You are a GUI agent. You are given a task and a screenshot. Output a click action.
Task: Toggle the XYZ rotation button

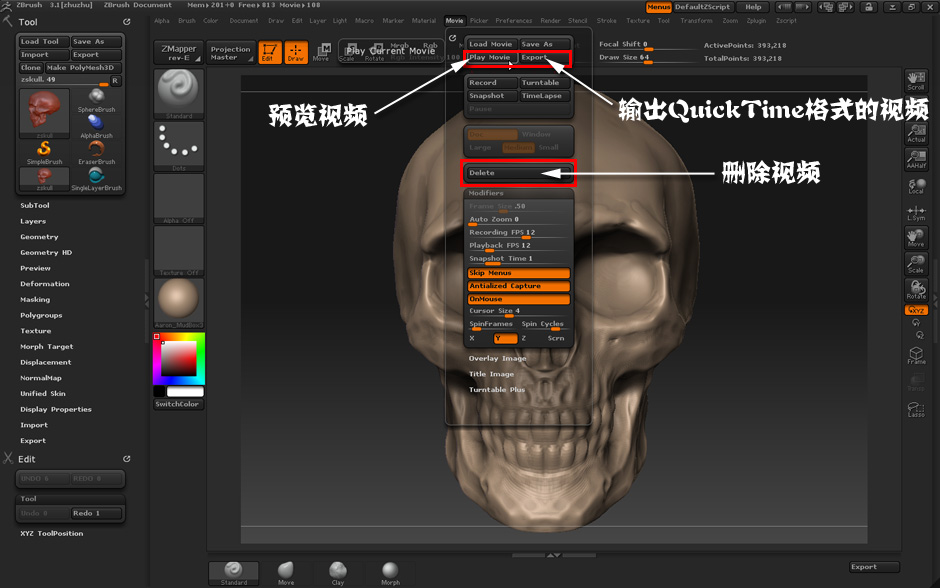coord(916,310)
